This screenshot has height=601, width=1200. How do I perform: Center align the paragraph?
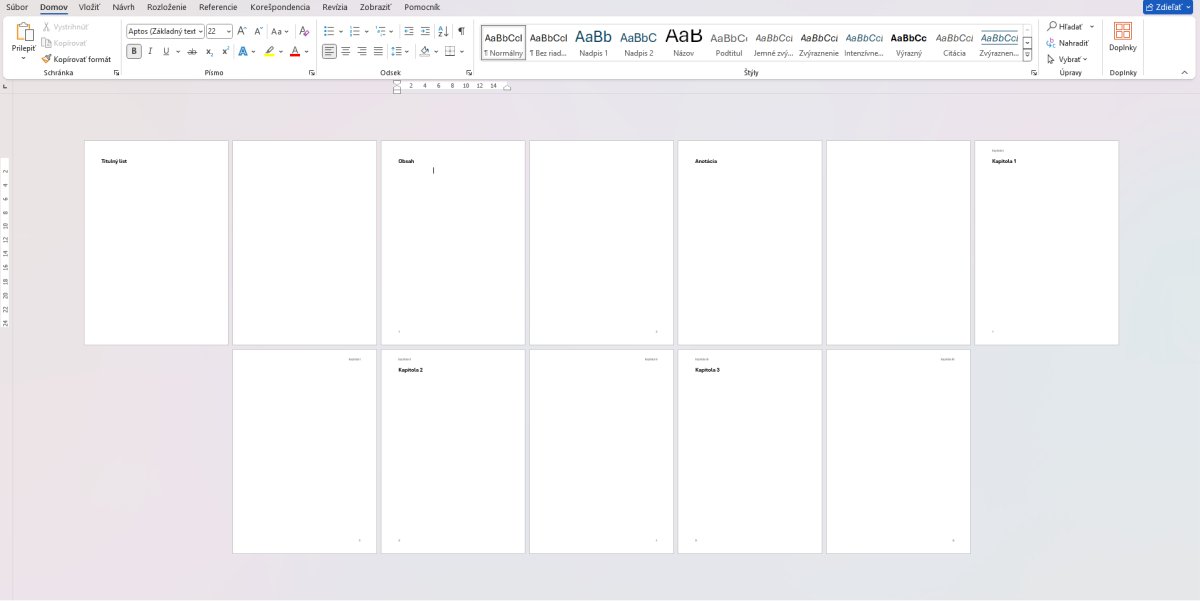click(346, 51)
